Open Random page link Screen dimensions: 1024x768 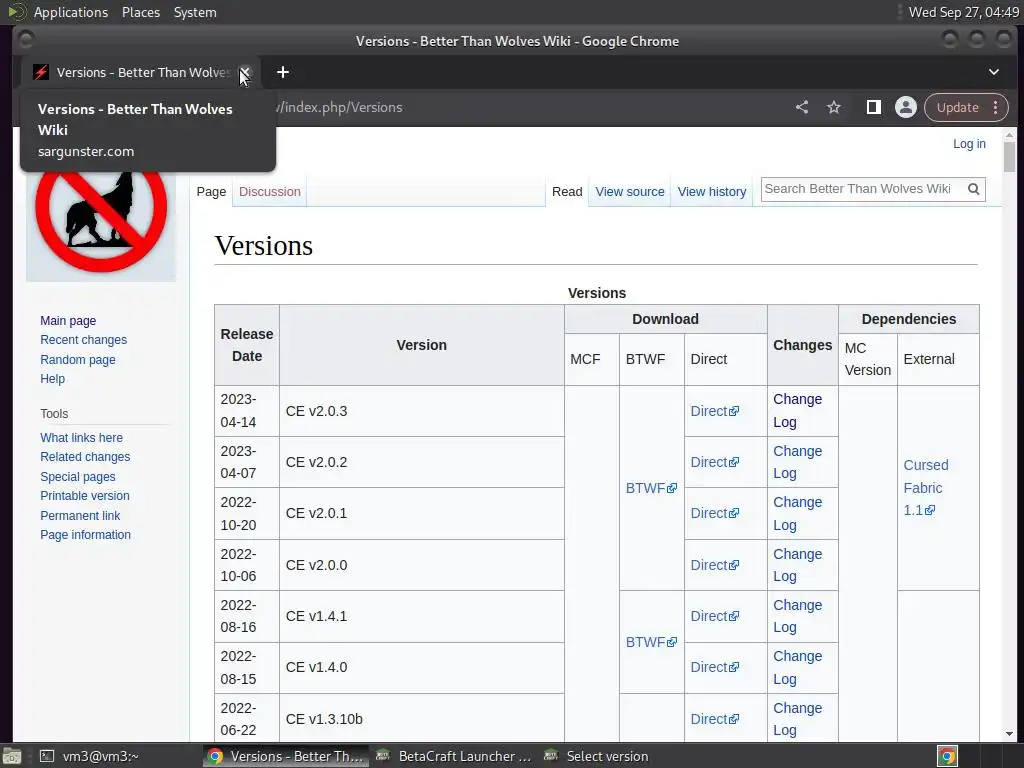click(78, 359)
